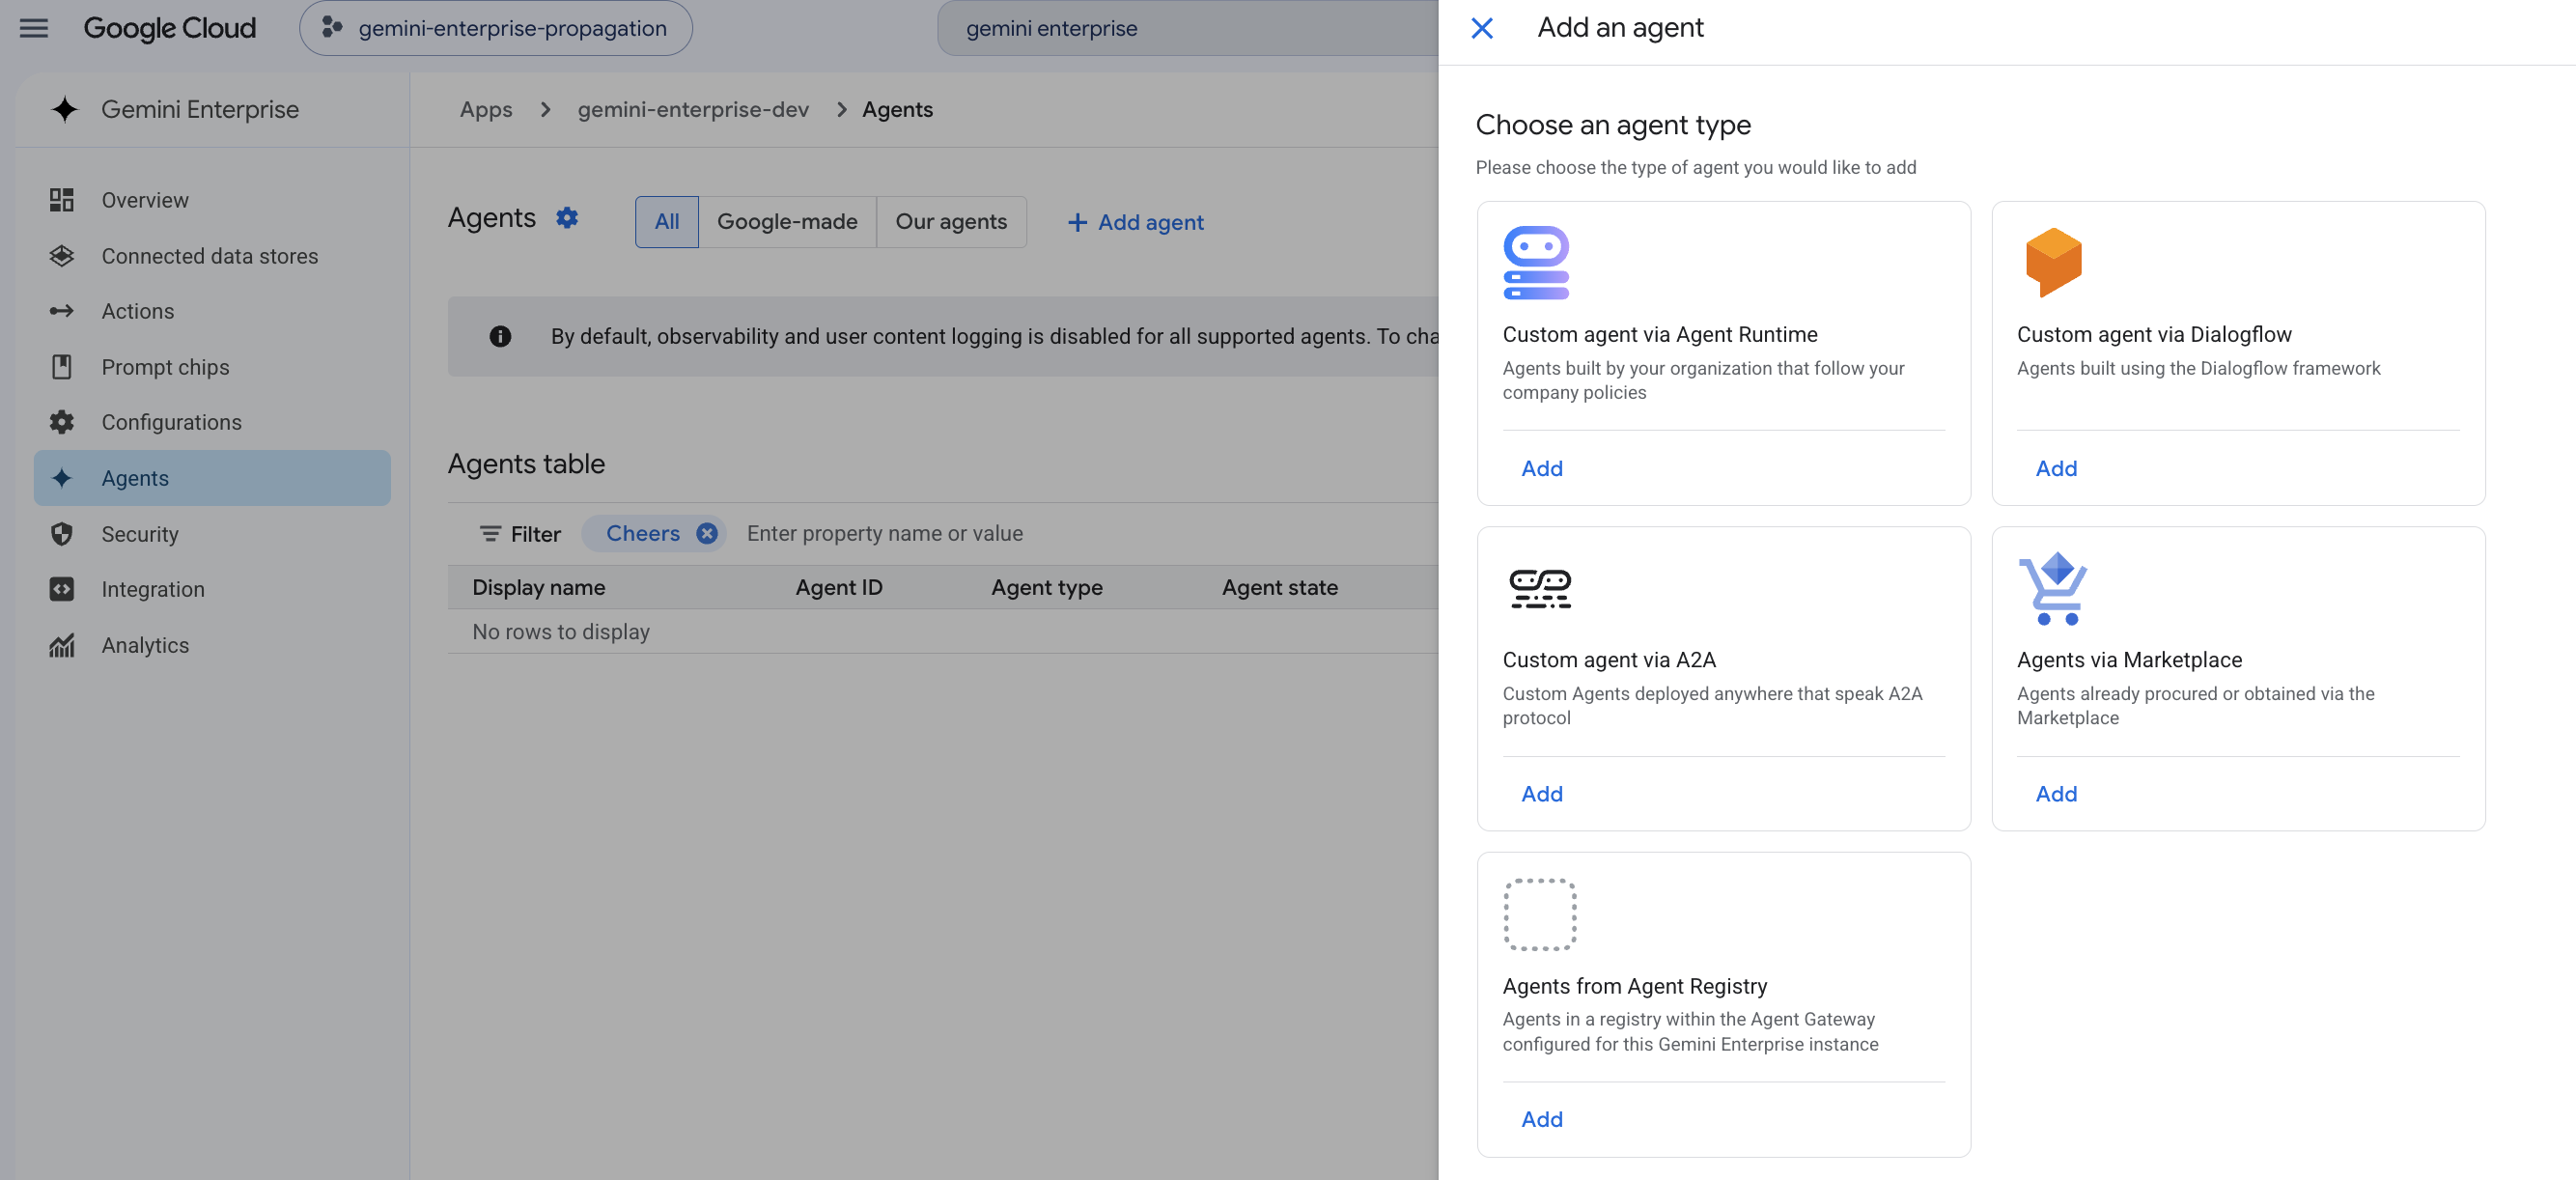Open the Integration page

pyautogui.click(x=212, y=589)
